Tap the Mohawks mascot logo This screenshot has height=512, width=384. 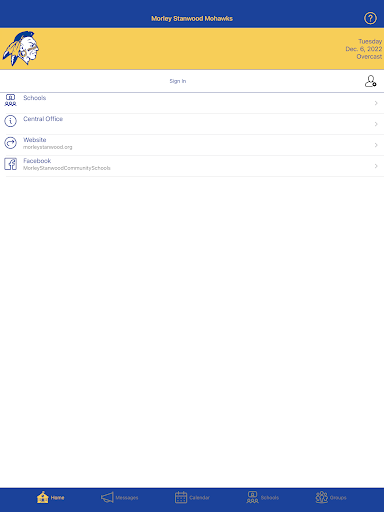[21, 48]
